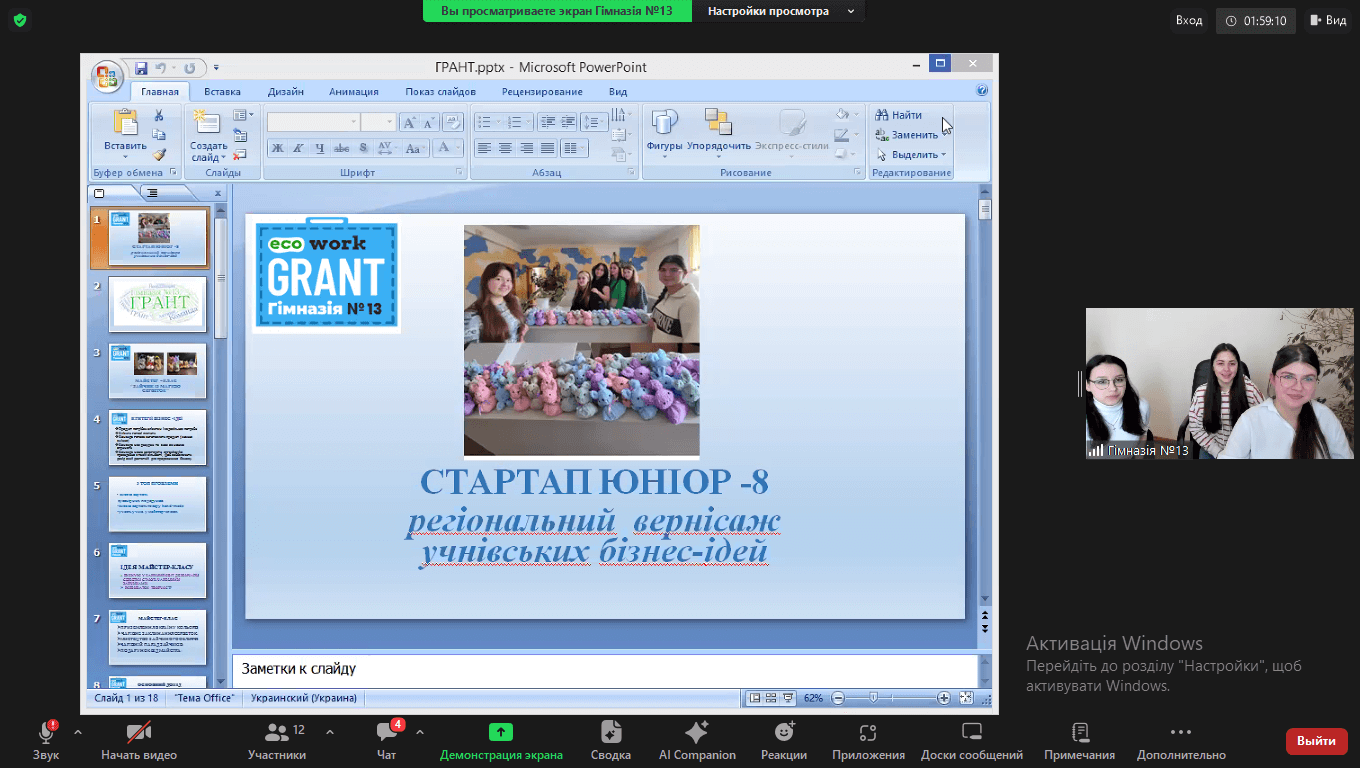
Task: Click the Сводка summary icon
Action: coord(610,741)
